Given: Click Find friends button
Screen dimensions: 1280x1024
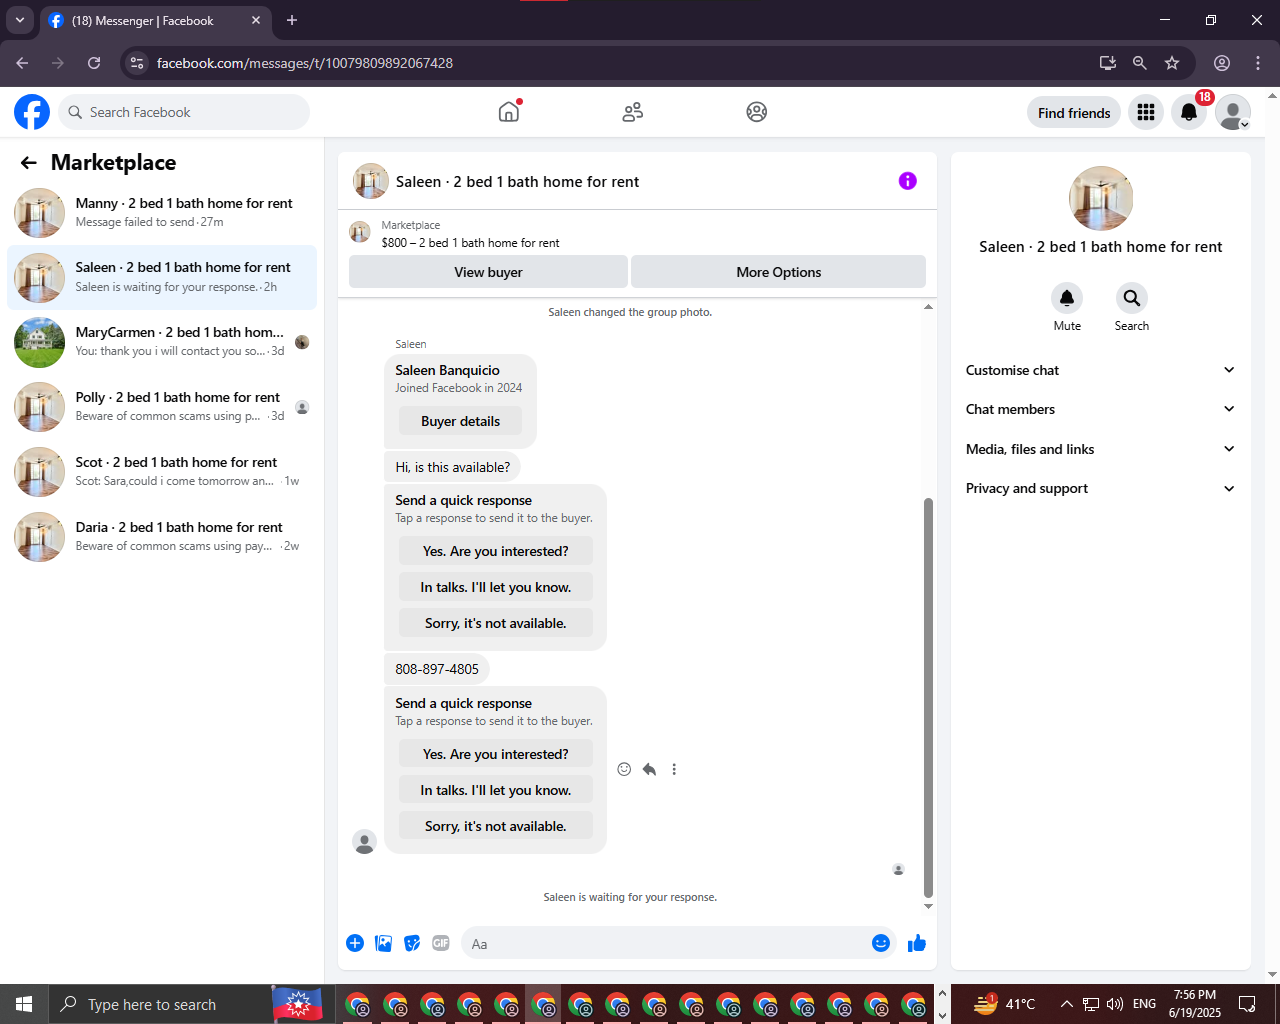Looking at the screenshot, I should (x=1074, y=113).
